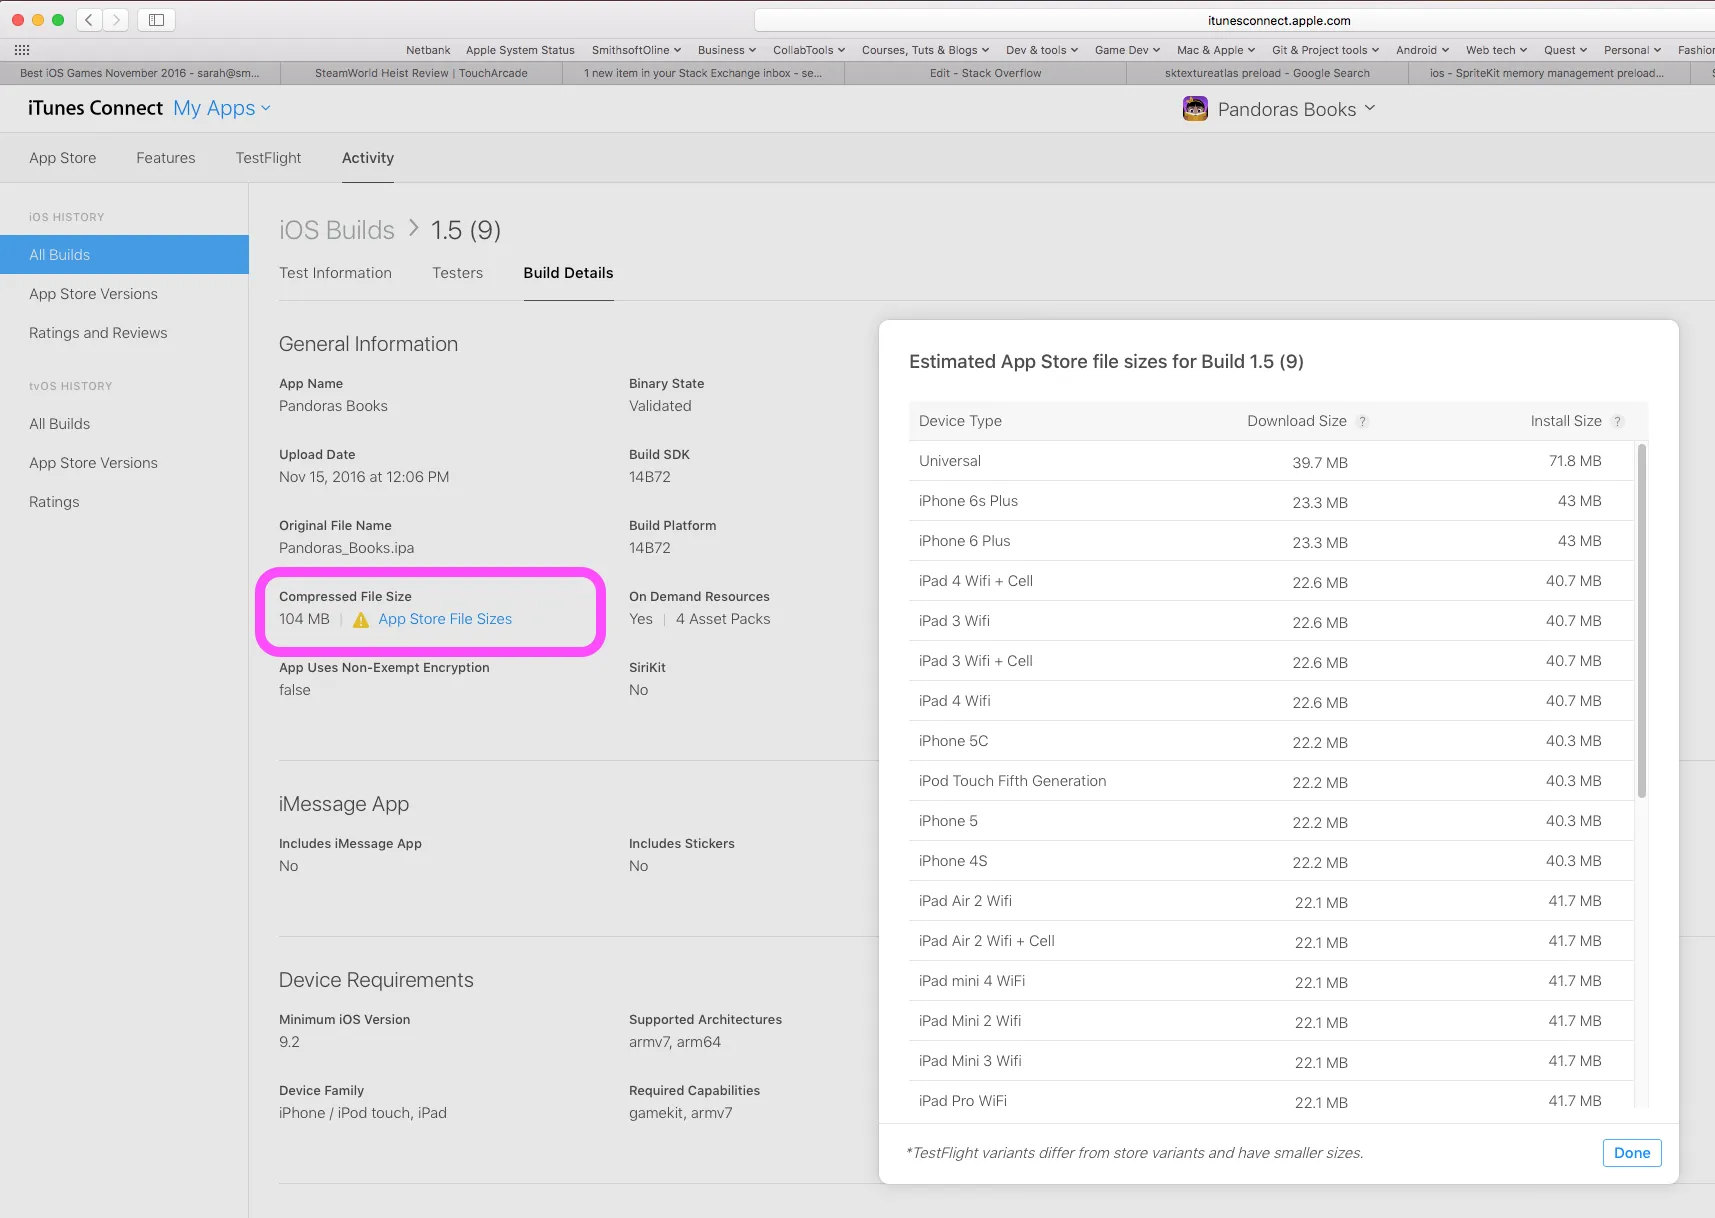Image resolution: width=1715 pixels, height=1218 pixels.
Task: Click the Device Type column header
Action: pos(960,421)
